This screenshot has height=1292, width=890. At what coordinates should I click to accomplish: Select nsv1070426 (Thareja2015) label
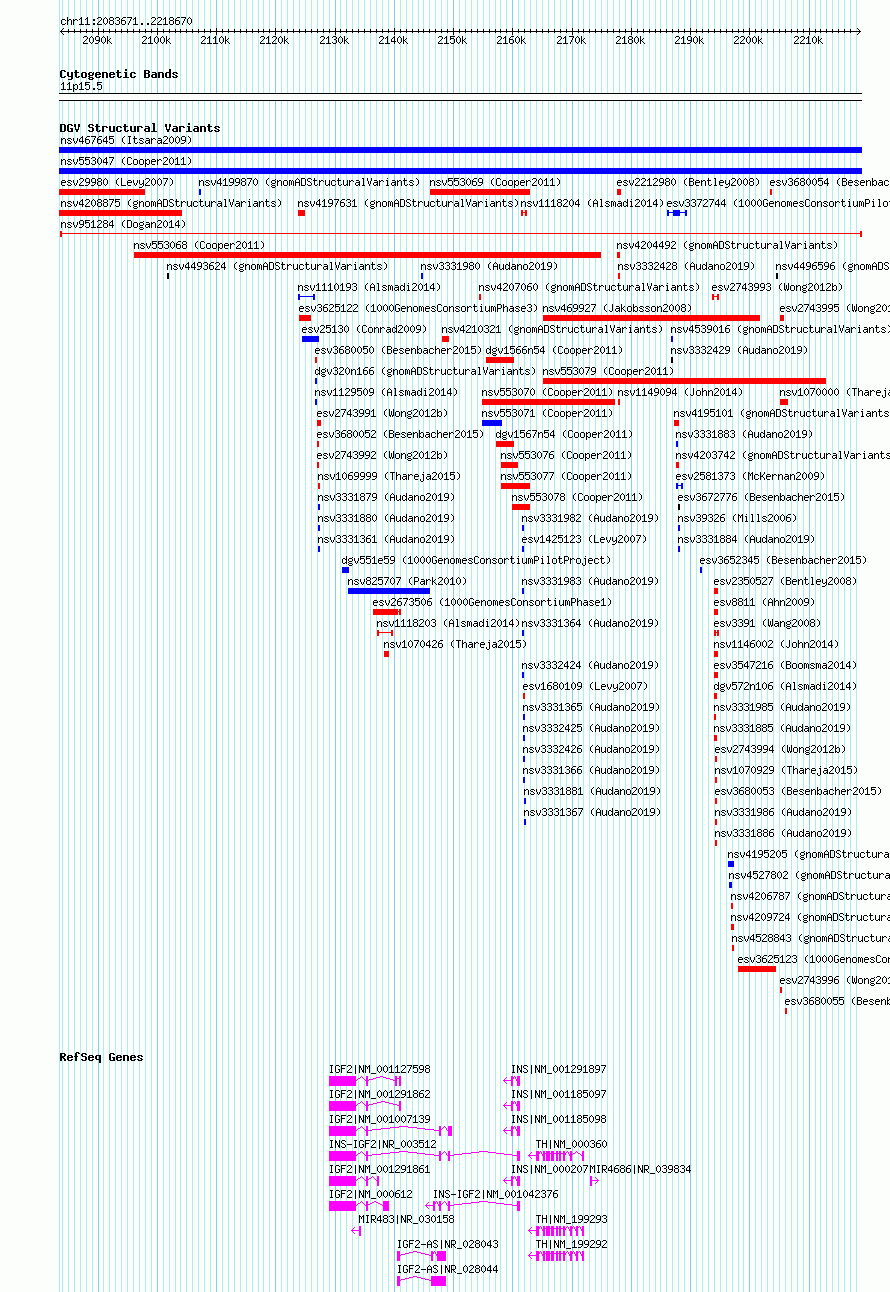455,644
